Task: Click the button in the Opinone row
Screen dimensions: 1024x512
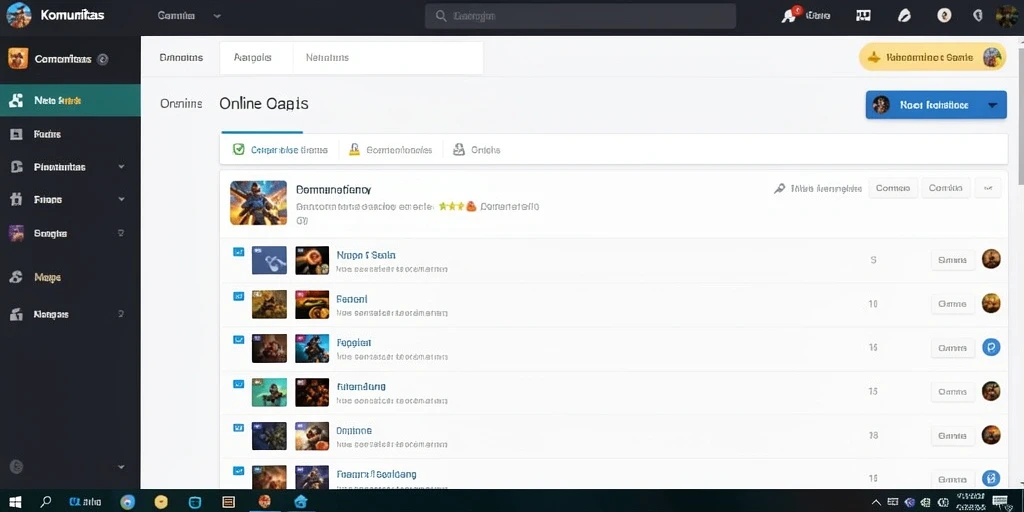Action: tap(952, 436)
